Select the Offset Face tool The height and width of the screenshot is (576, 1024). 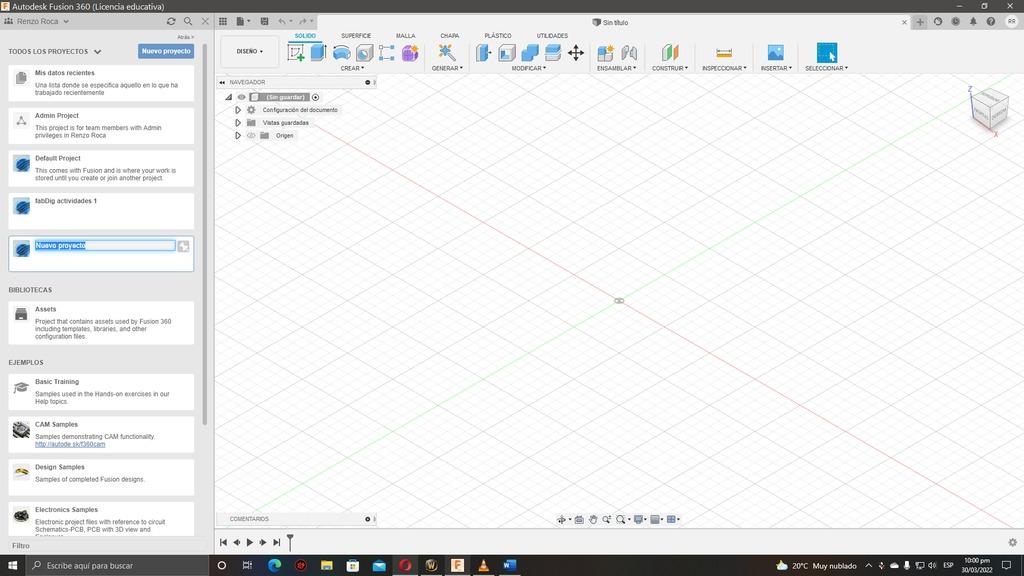coord(552,53)
